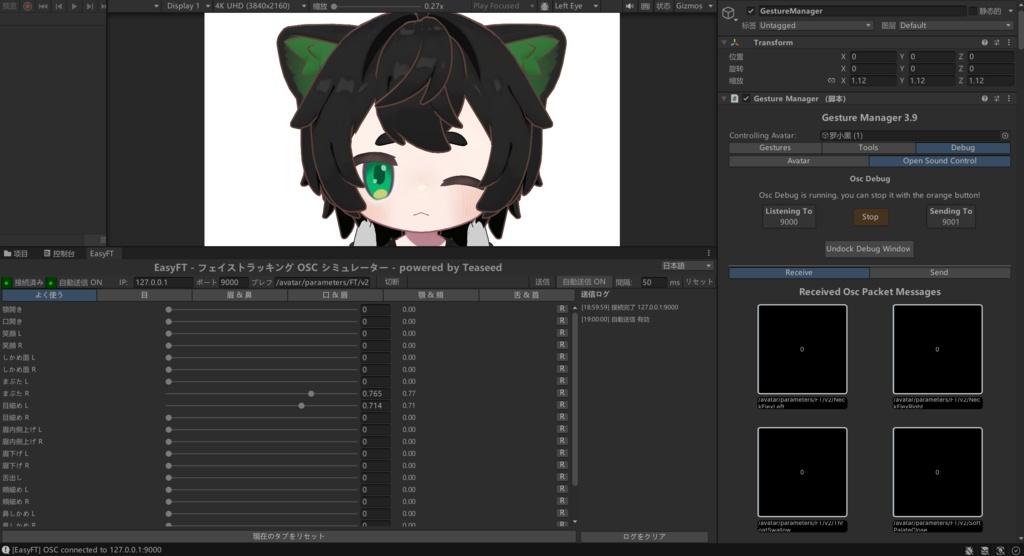Open Transform component preset icon
Image resolution: width=1024 pixels, height=556 pixels.
click(997, 42)
